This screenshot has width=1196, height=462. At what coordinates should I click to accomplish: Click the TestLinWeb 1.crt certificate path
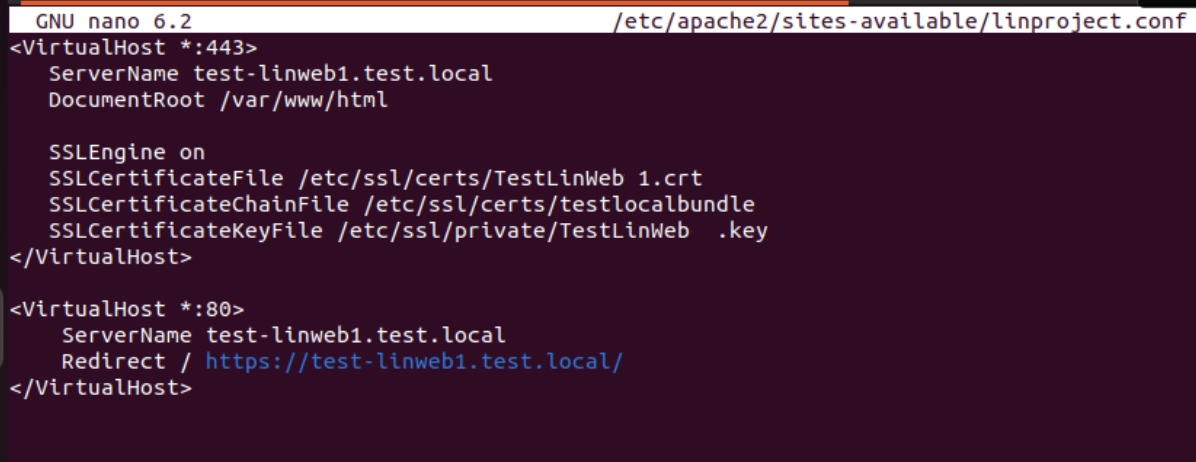(500, 178)
